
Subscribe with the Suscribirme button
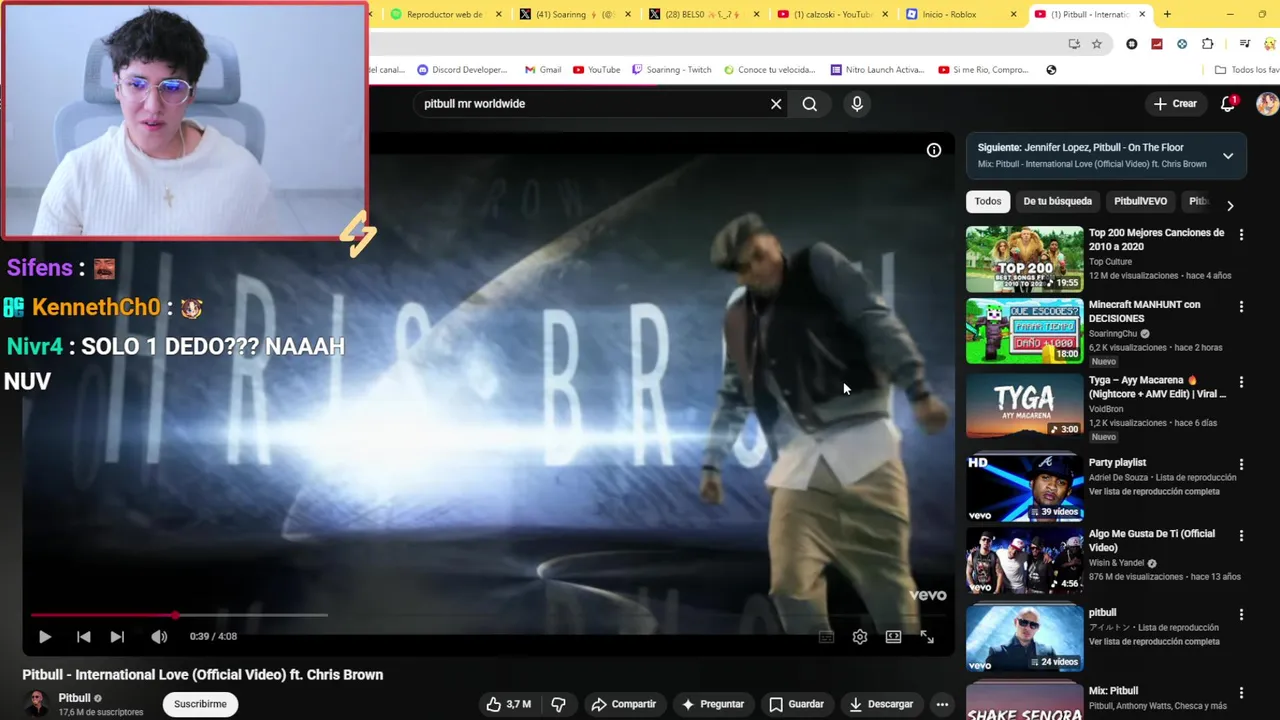[200, 704]
